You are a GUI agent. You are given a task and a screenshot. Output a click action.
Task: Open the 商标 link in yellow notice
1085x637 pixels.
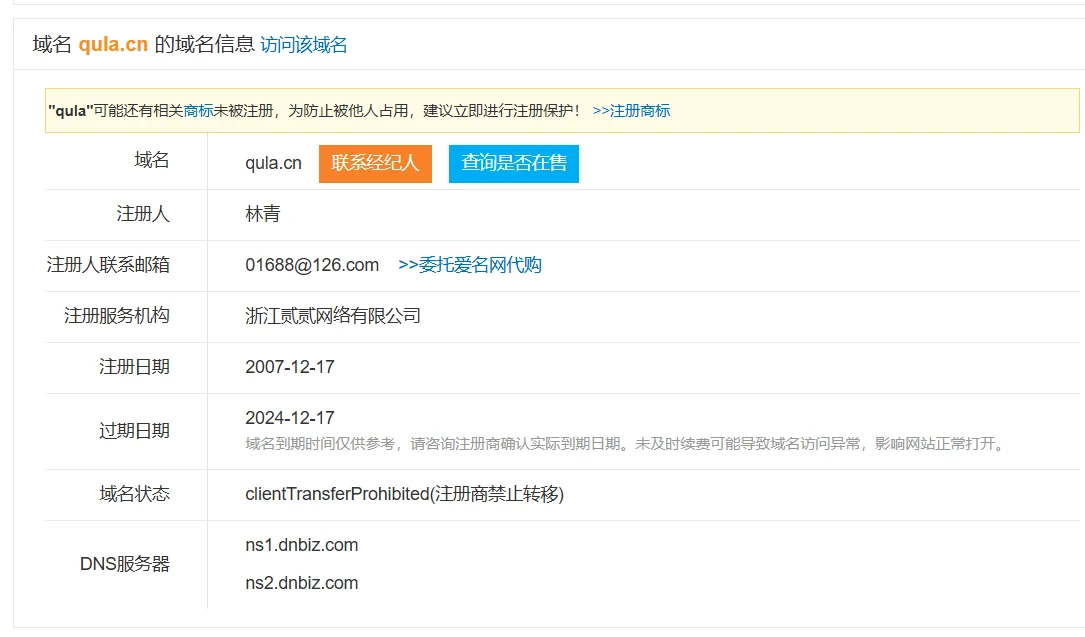click(198, 111)
